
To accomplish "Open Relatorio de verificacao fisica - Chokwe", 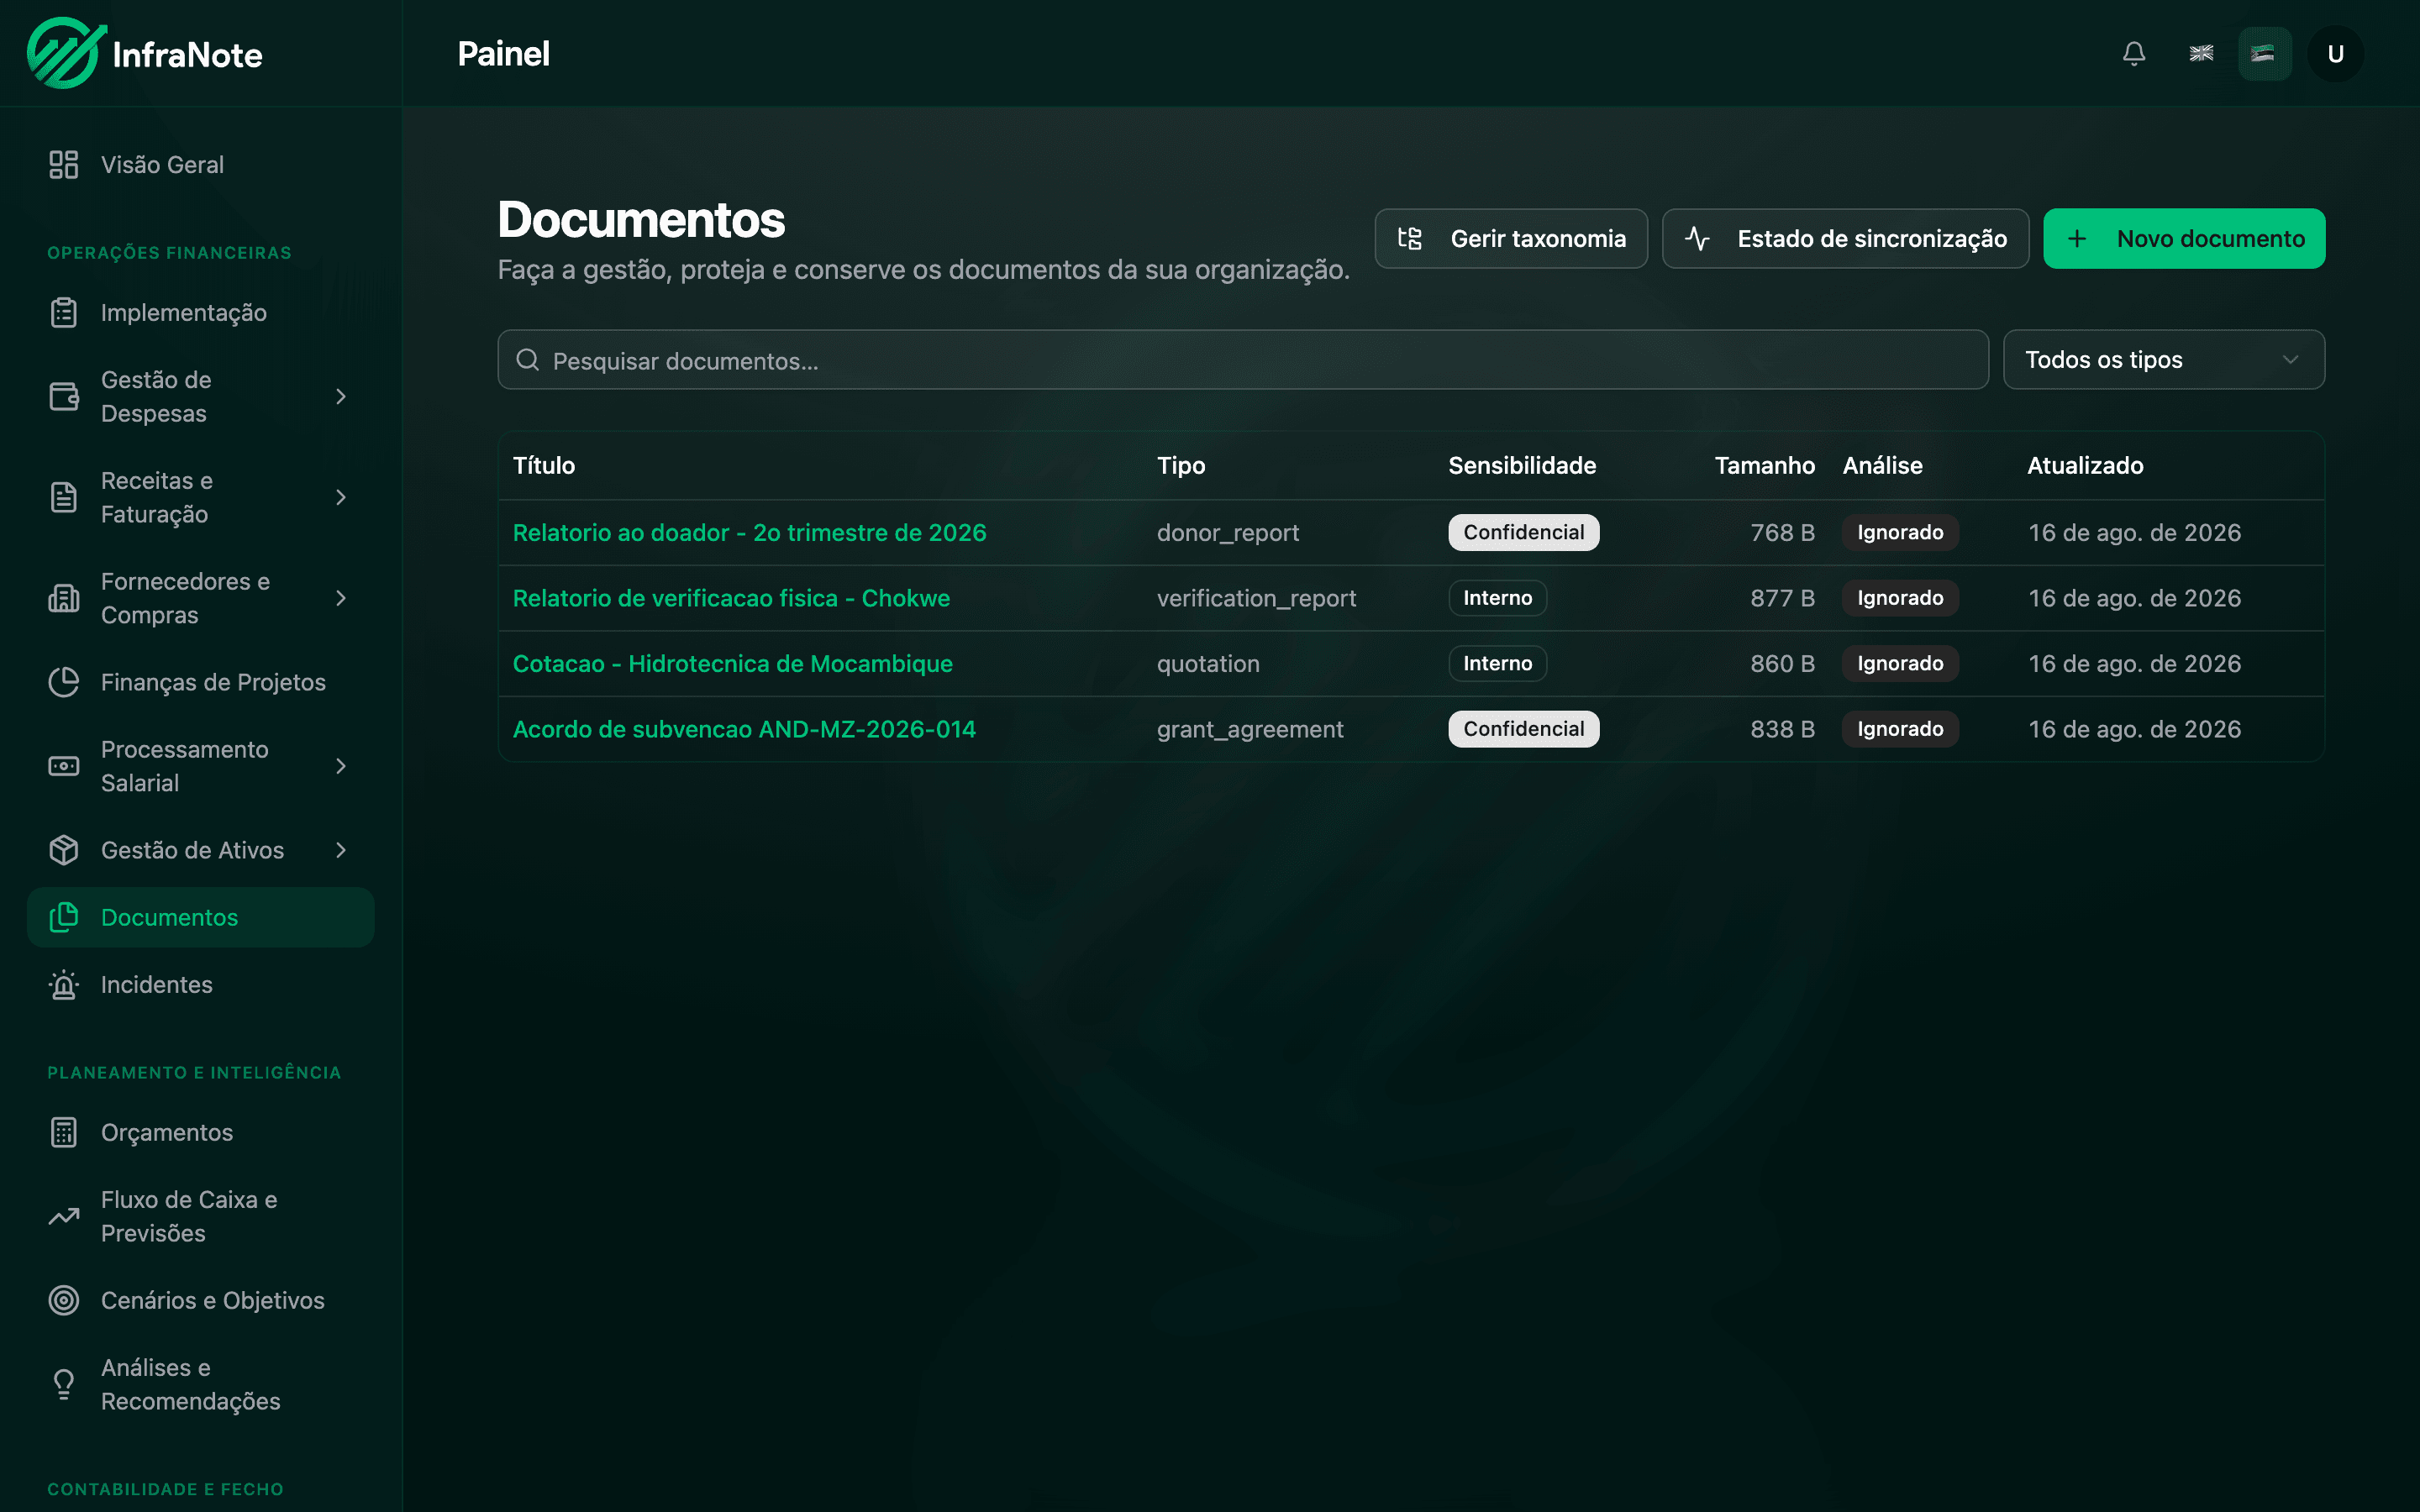I will [x=731, y=598].
